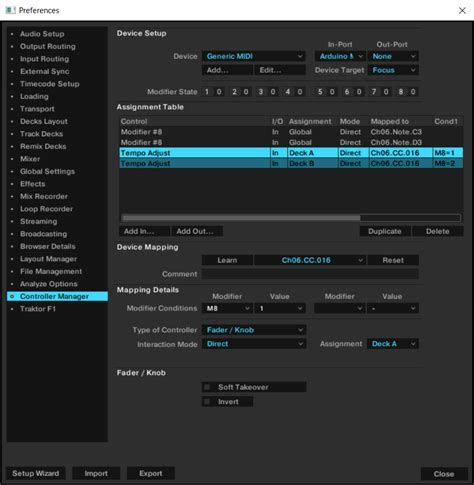Go to Traktor F1 settings page

click(38, 309)
